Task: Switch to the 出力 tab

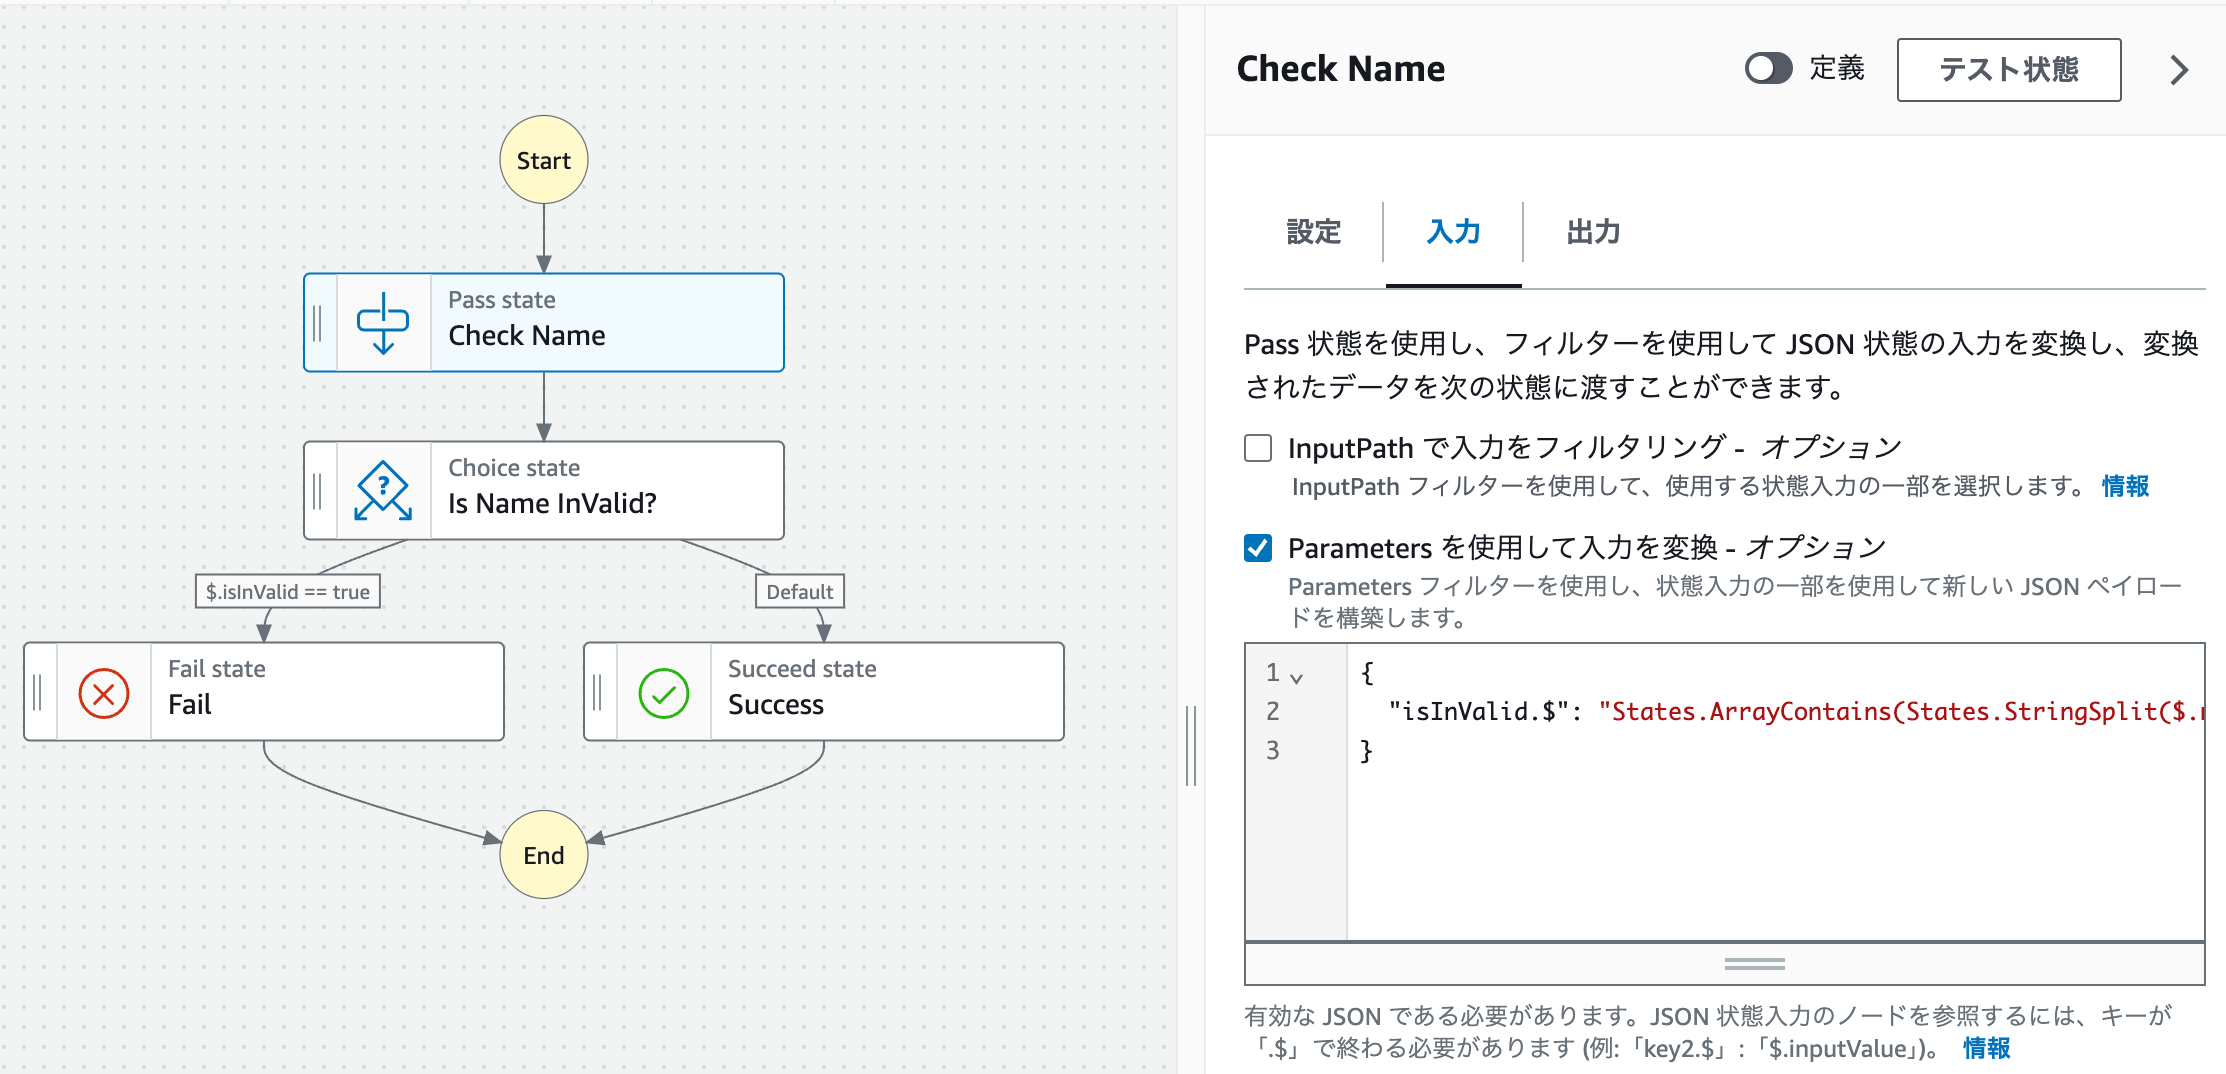Action: pyautogui.click(x=1593, y=232)
